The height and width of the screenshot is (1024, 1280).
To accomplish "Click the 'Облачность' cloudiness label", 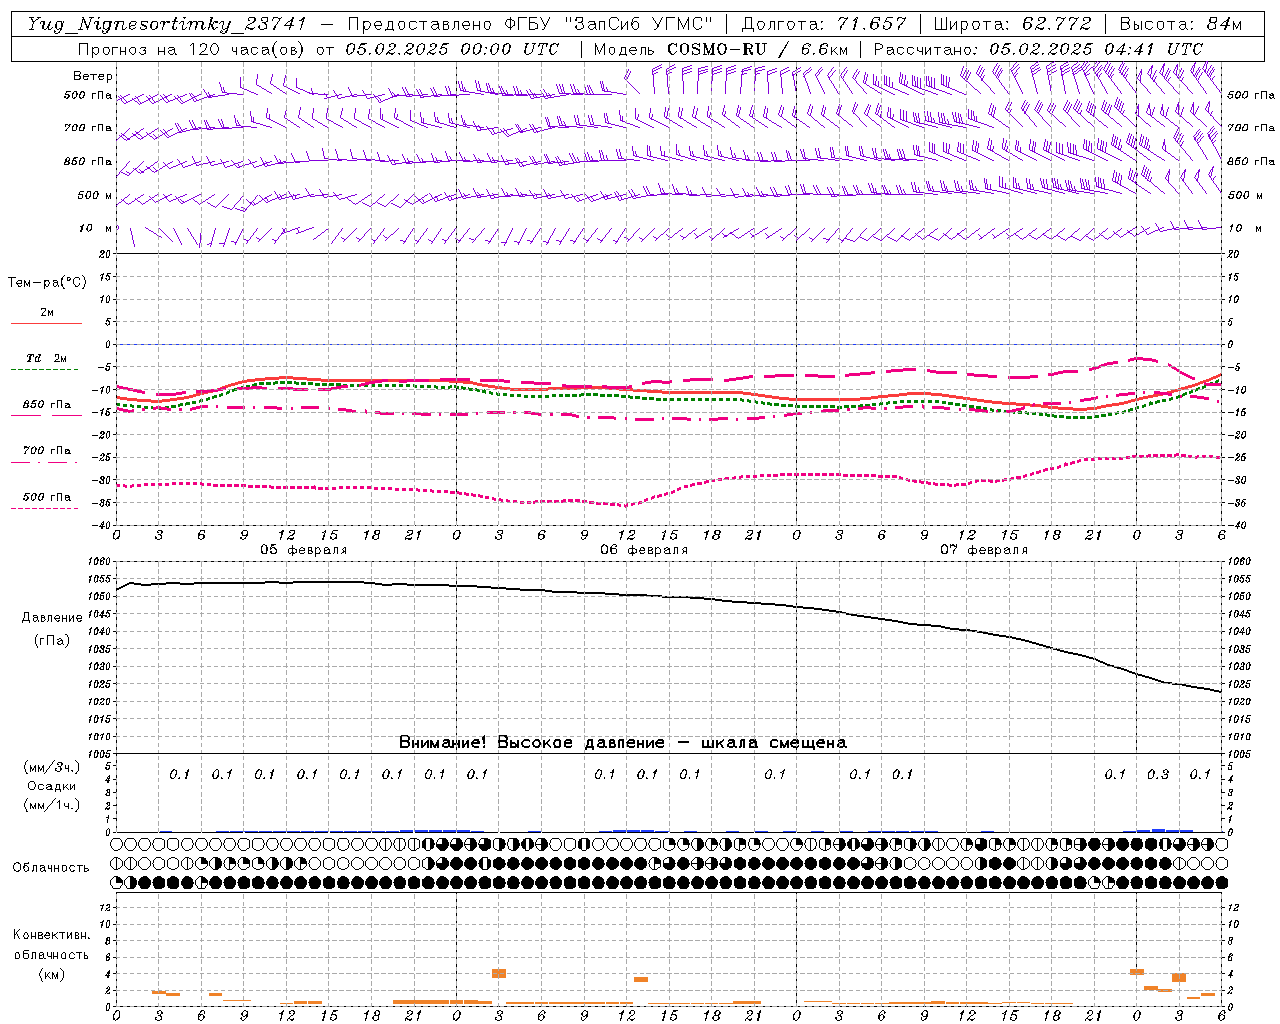I will pyautogui.click(x=51, y=868).
